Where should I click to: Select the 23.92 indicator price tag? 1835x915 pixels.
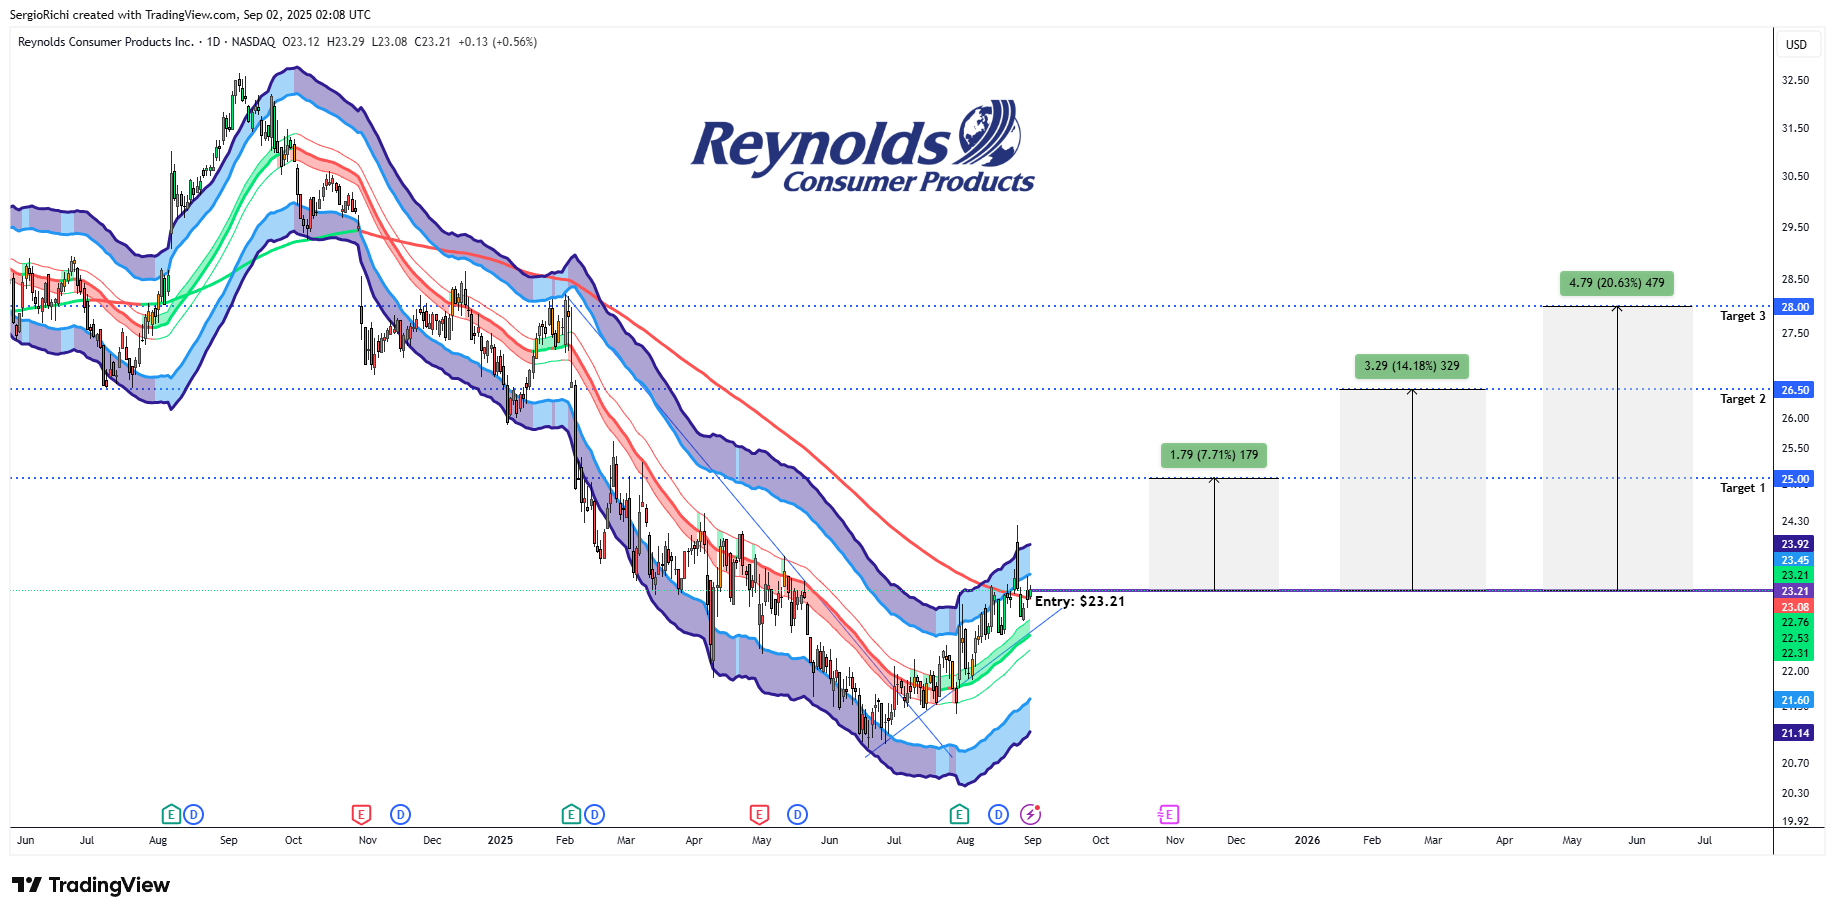pyautogui.click(x=1795, y=544)
